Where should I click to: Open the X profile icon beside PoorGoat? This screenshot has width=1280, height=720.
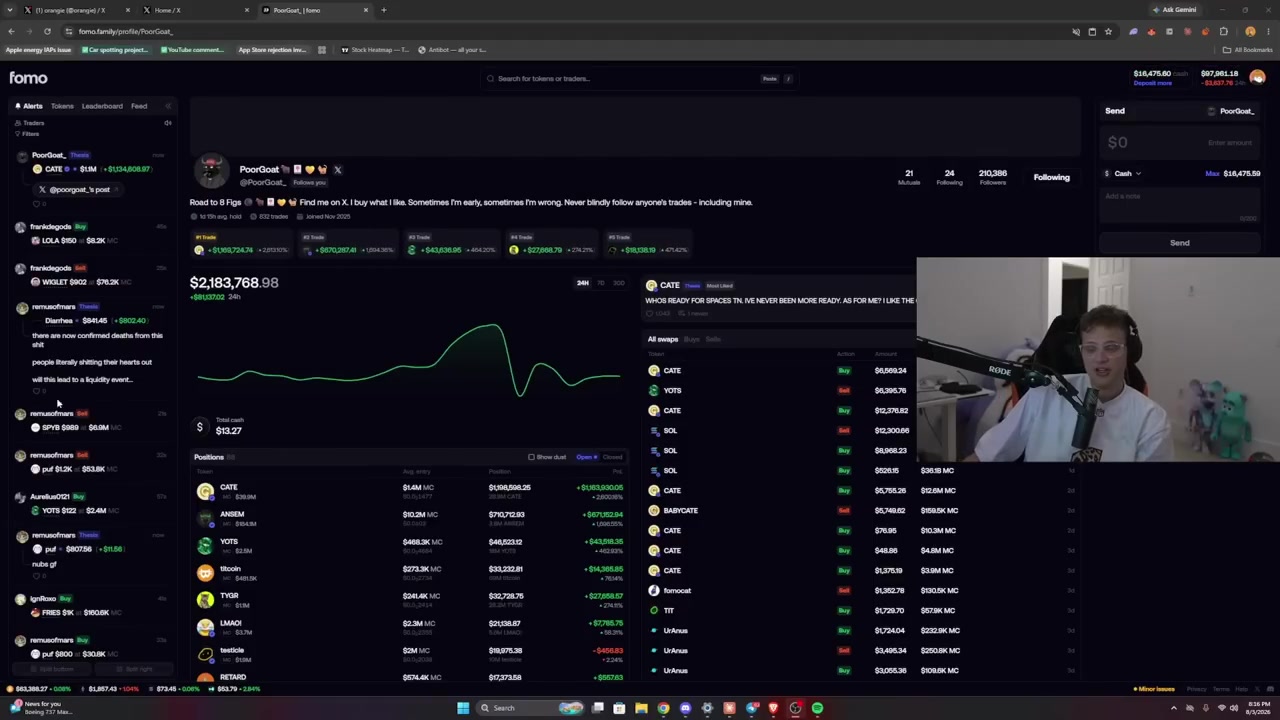(x=337, y=170)
